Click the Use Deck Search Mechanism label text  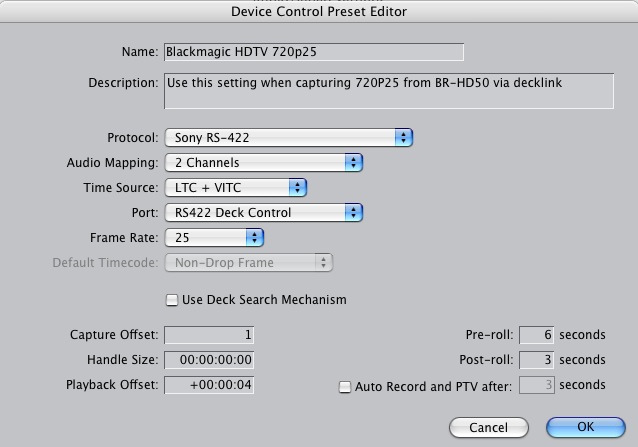coord(264,300)
